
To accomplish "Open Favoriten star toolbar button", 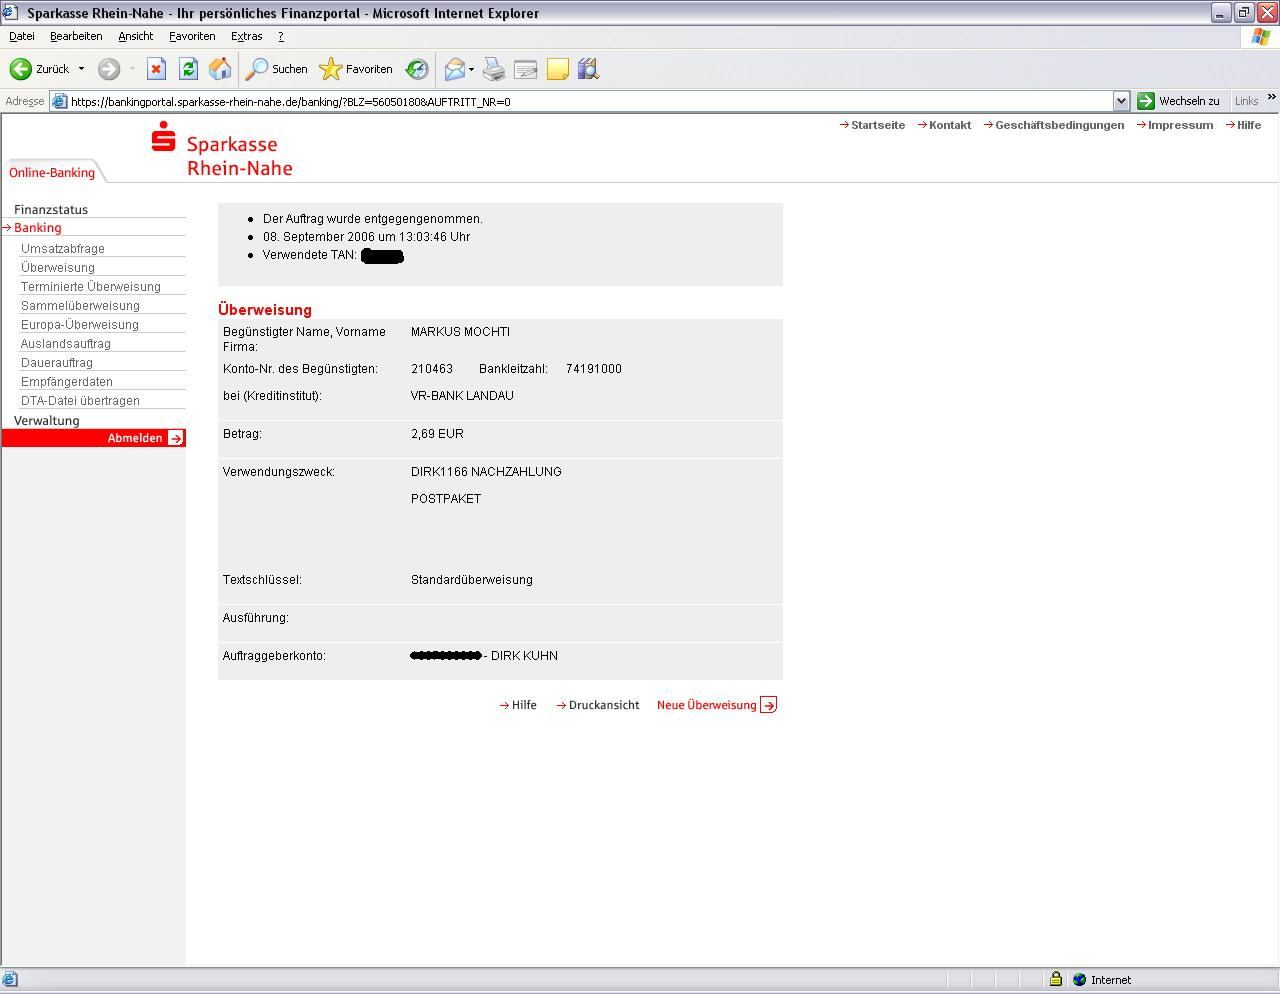I will point(356,69).
